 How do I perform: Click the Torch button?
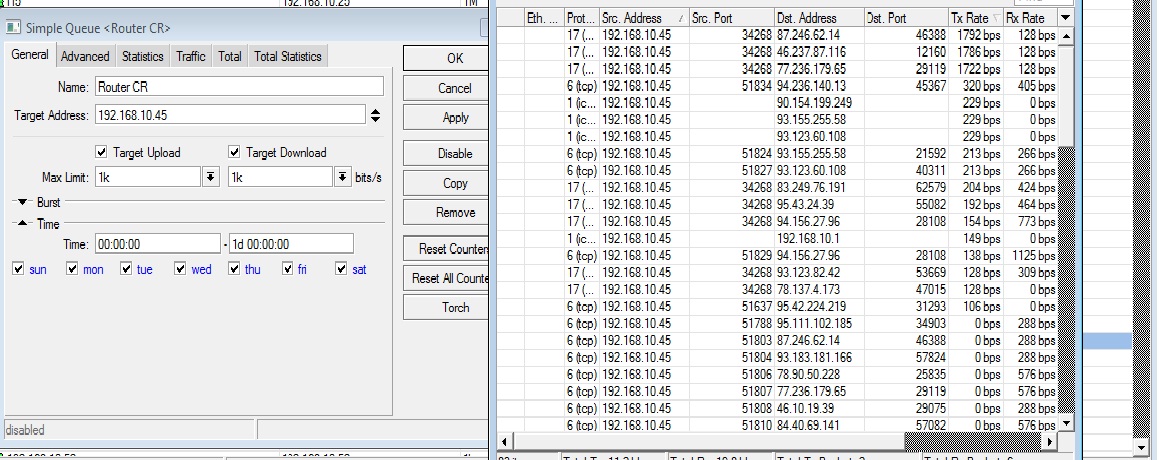455,308
